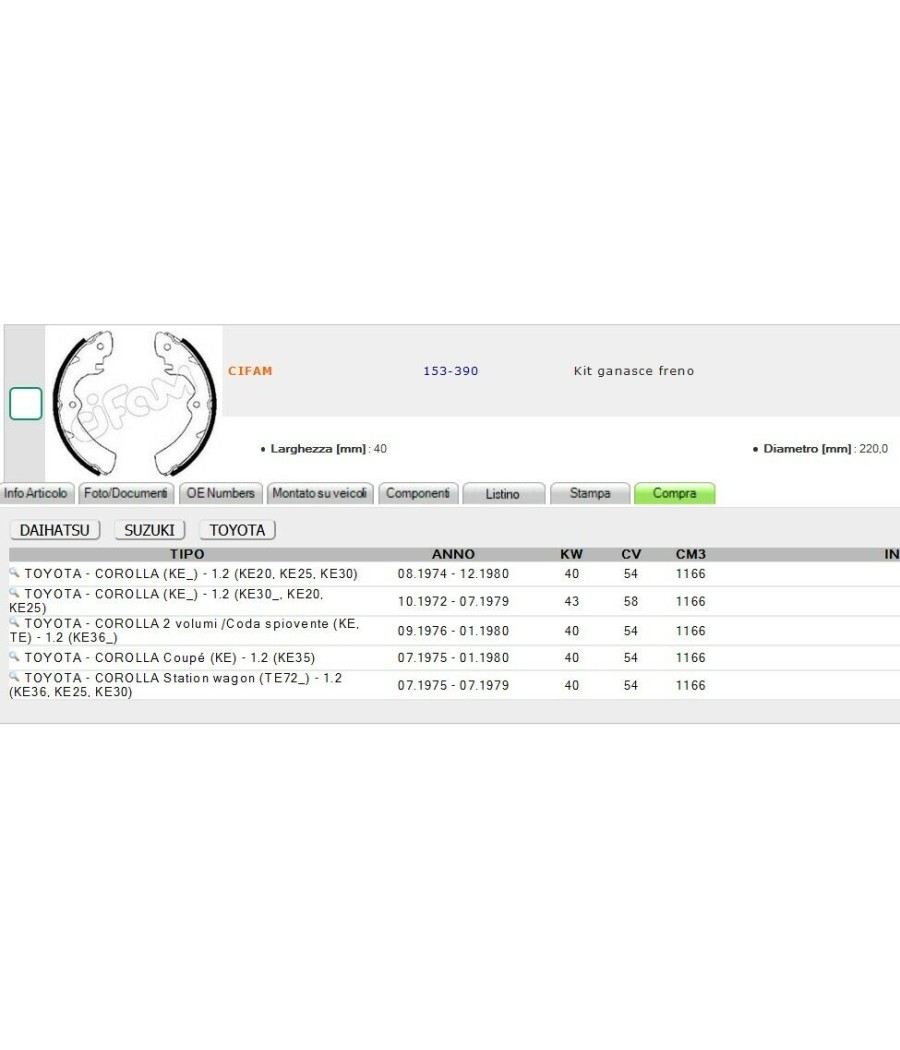
Task: Go to the Componenti tab
Action: [x=418, y=494]
